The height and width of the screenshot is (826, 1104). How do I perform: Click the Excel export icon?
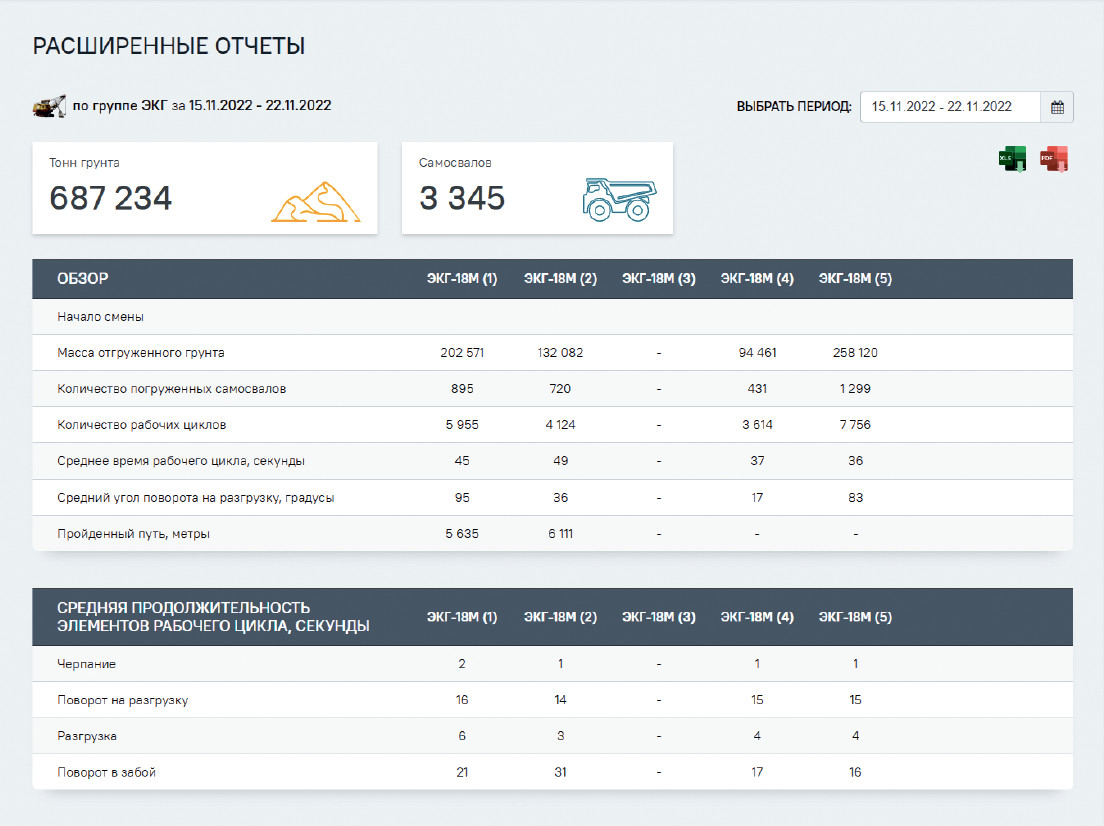click(1012, 159)
